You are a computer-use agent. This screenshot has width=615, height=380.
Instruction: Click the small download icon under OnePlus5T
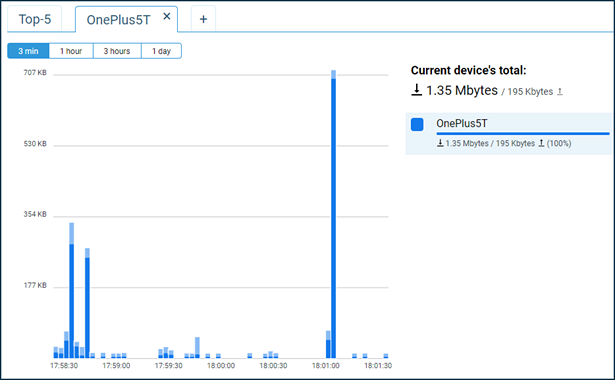tap(440, 143)
